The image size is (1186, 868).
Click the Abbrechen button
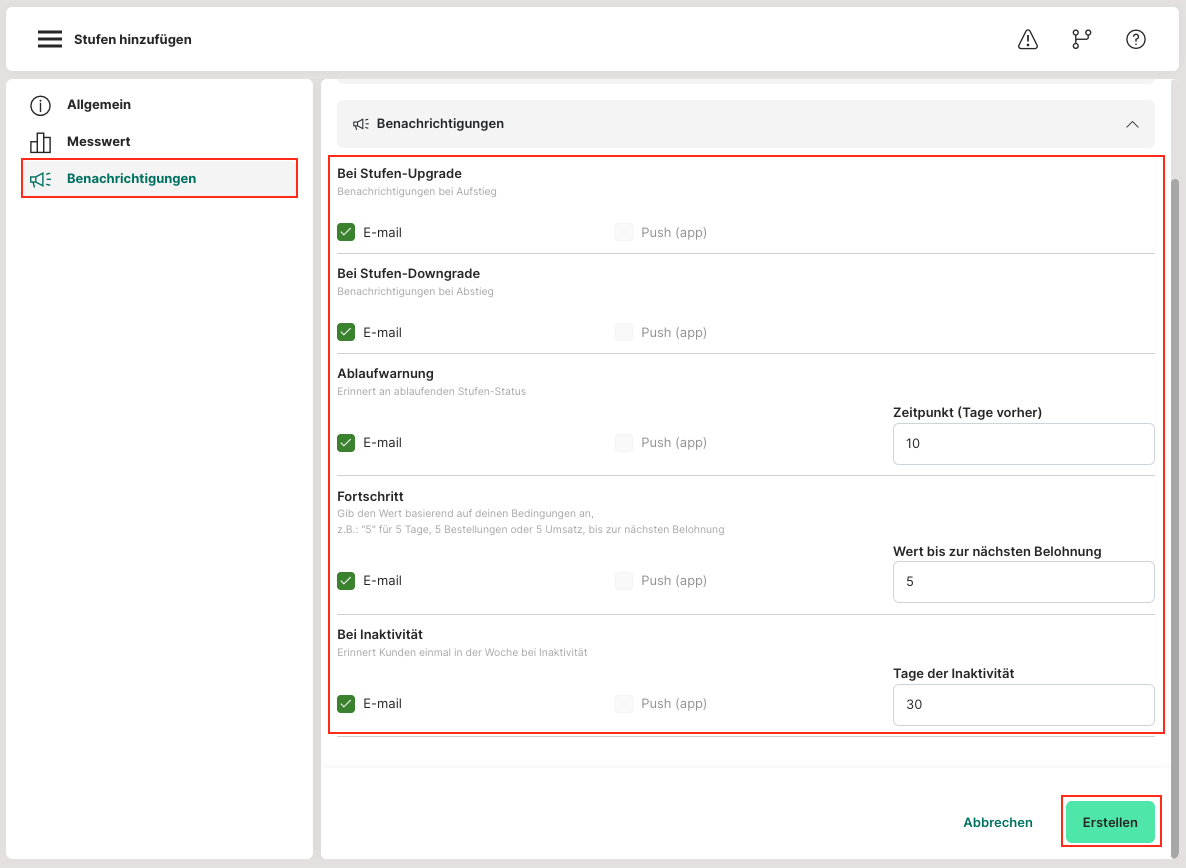pyautogui.click(x=997, y=822)
